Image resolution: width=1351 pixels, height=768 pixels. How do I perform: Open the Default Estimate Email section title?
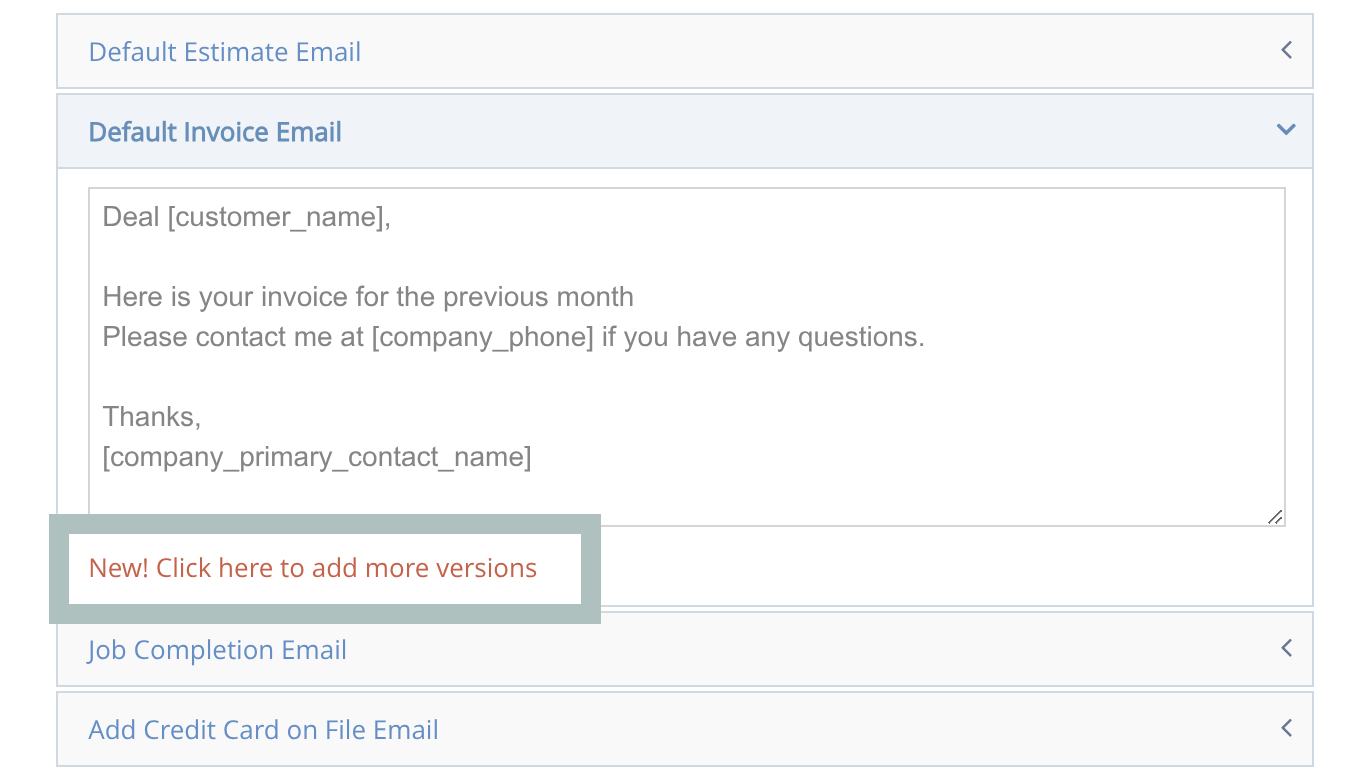225,52
